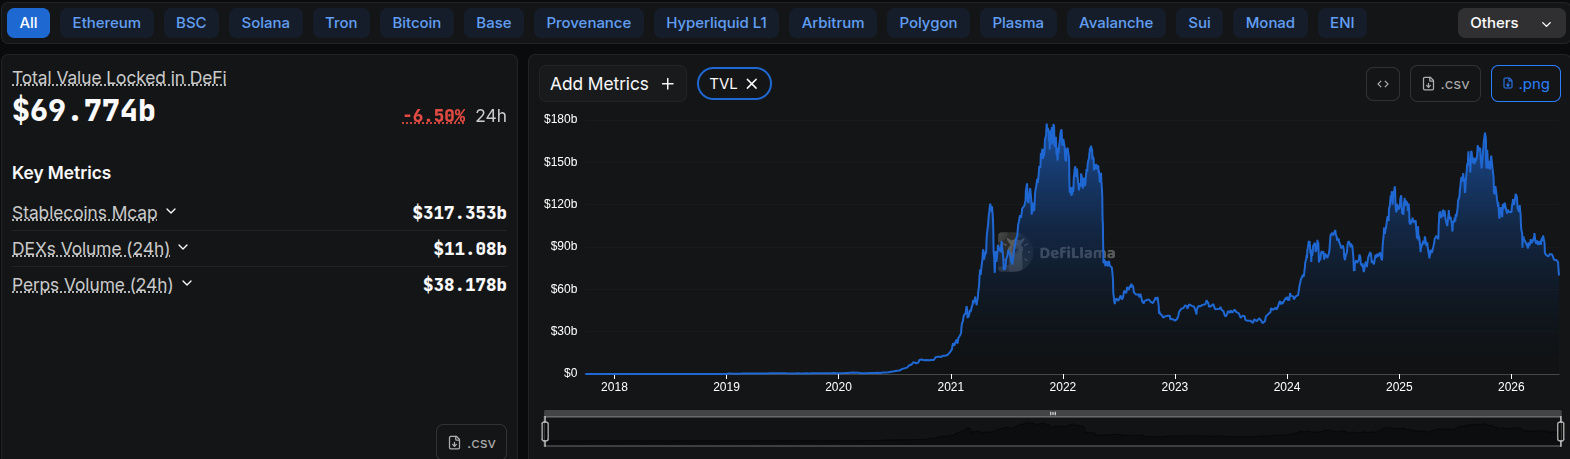Expand the Perps Volume (24h) chevron
This screenshot has height=459, width=1570.
(187, 283)
